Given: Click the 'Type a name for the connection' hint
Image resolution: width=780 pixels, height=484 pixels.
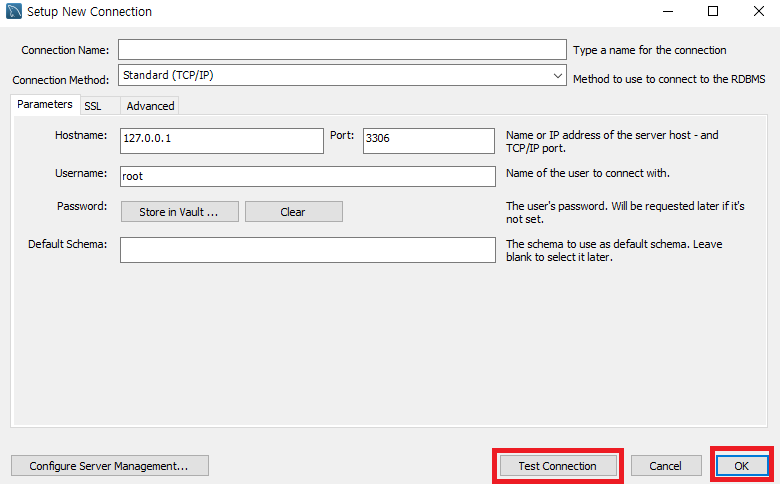Looking at the screenshot, I should [x=650, y=50].
